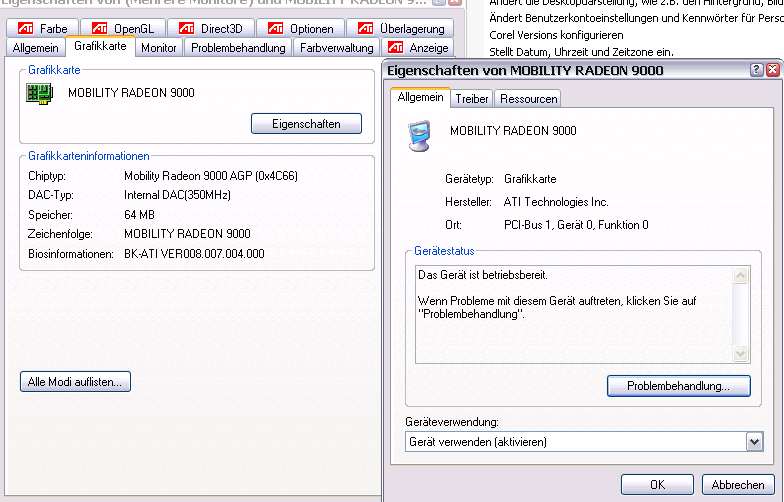Image resolution: width=784 pixels, height=502 pixels.
Task: Click the 'Internal DAC(350MHz)' value
Action: tap(177, 195)
